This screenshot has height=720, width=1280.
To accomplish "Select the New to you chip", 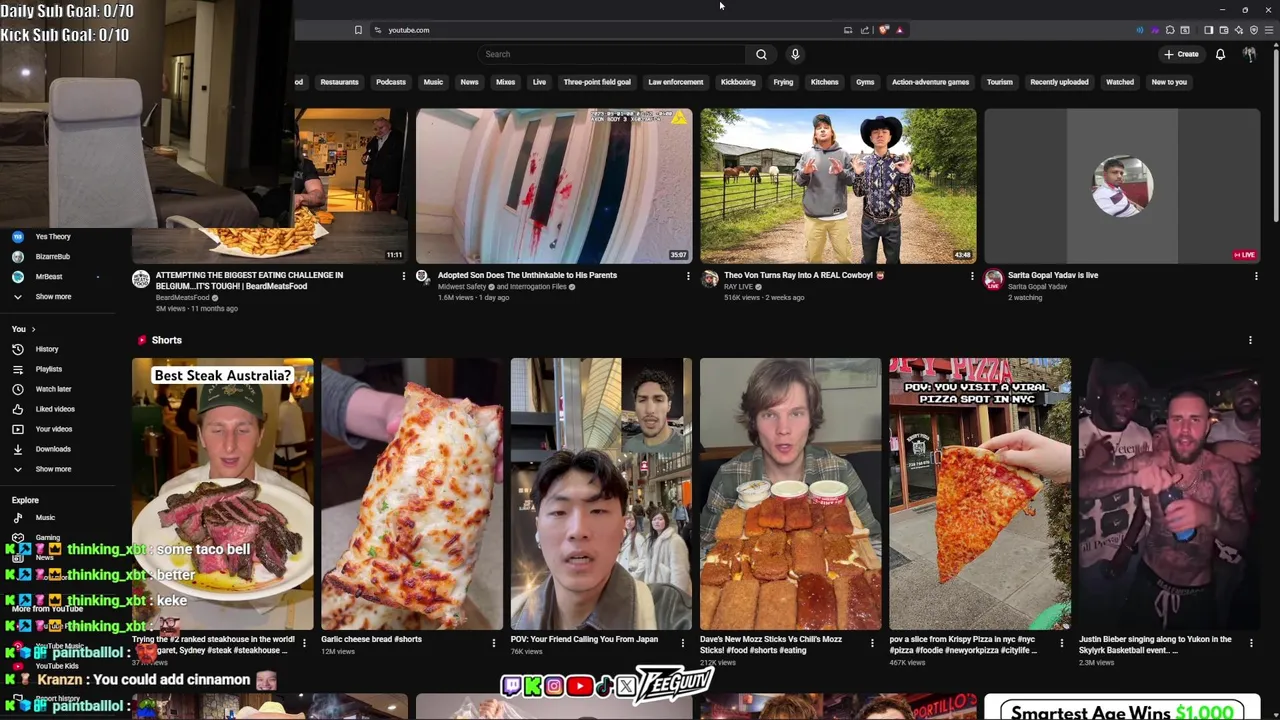I will 1169,82.
